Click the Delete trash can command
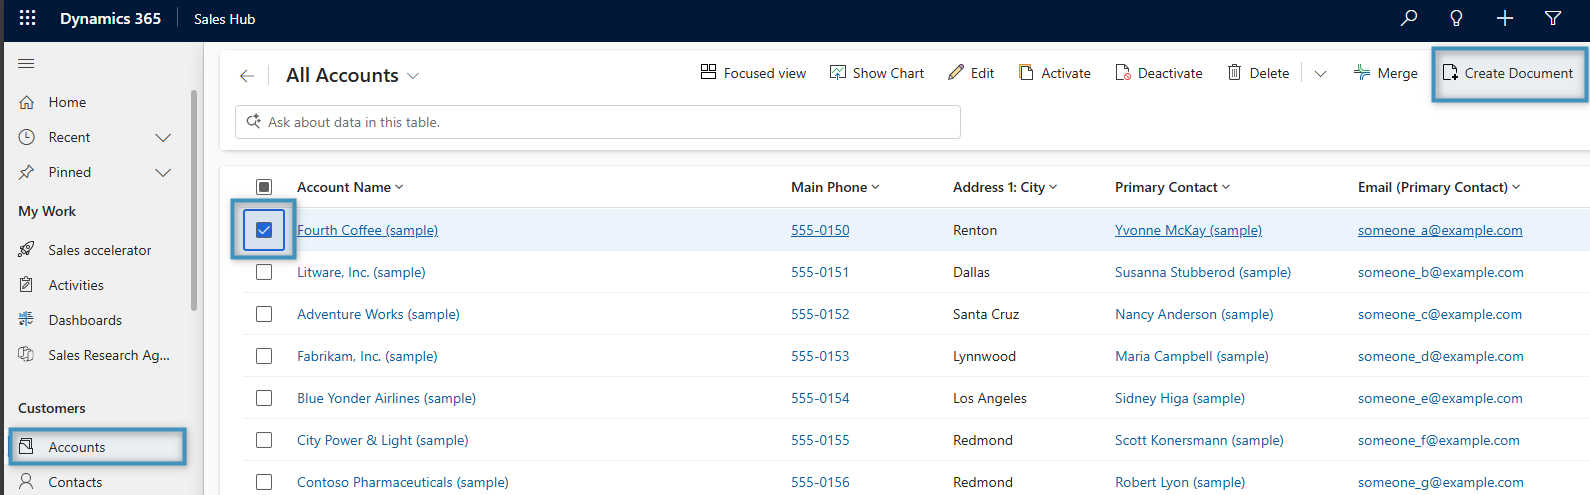The image size is (1590, 495). (1258, 73)
